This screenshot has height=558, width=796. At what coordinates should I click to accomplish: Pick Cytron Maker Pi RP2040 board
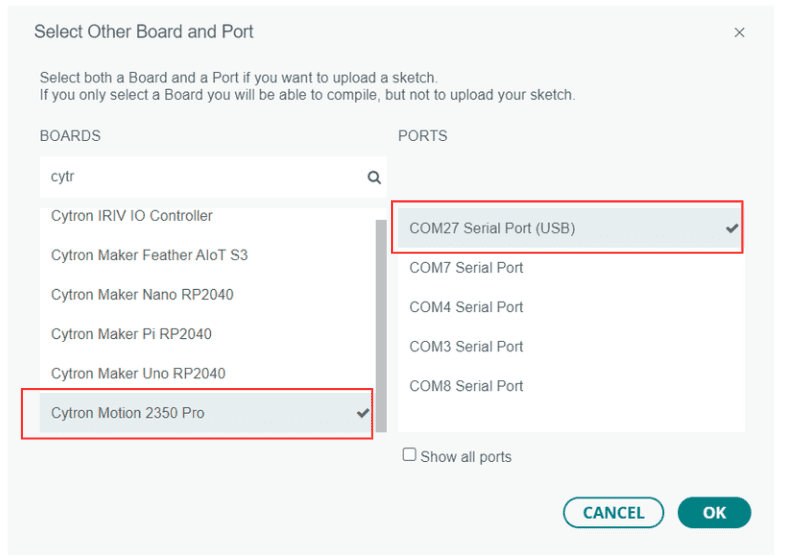coord(131,334)
